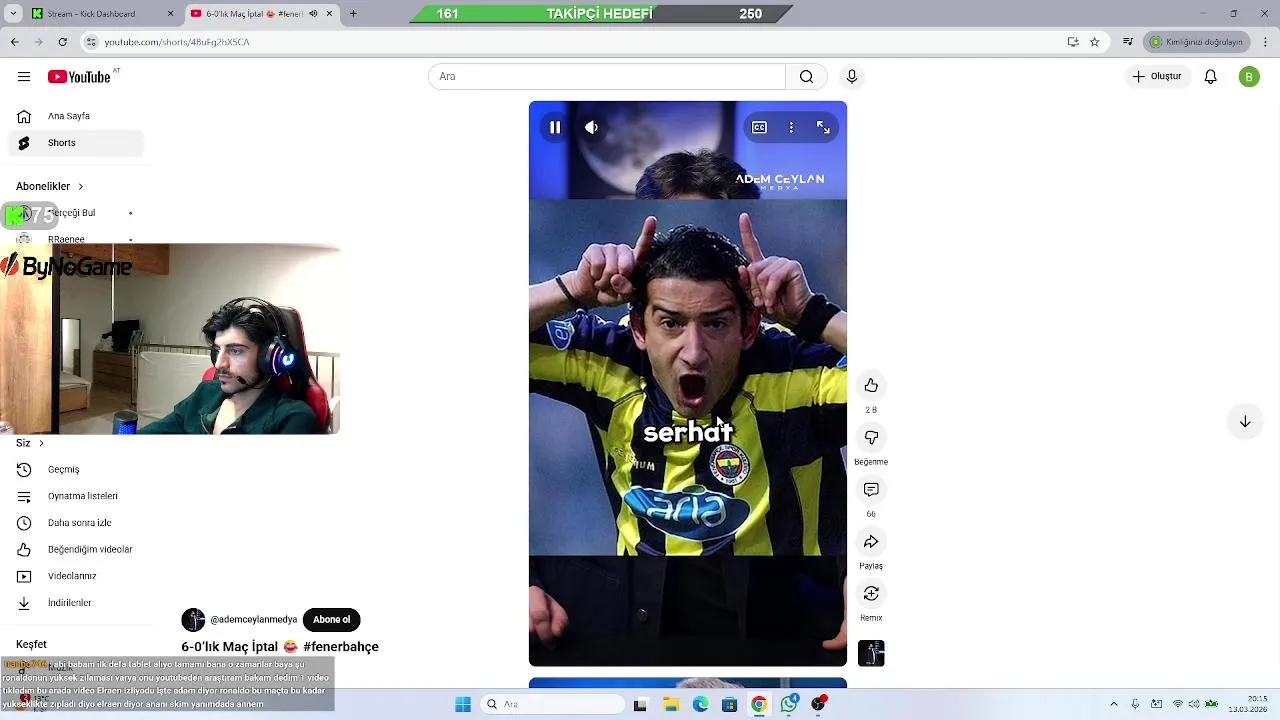Go to YouTube home via logo
Viewport: 1280px width, 720px height.
[79, 77]
